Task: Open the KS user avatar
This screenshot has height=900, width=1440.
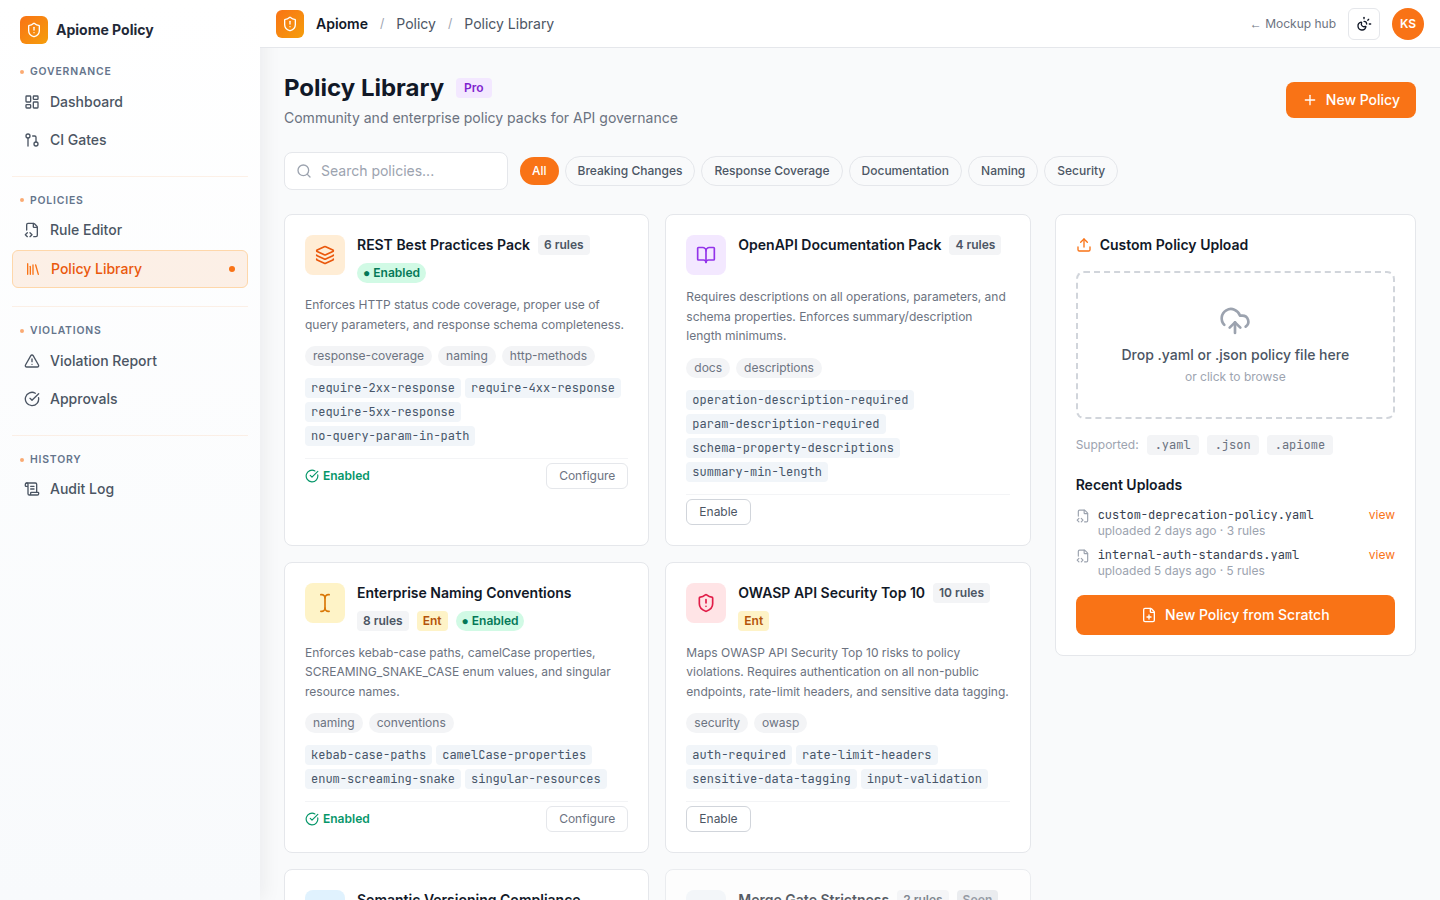Action: tap(1408, 24)
